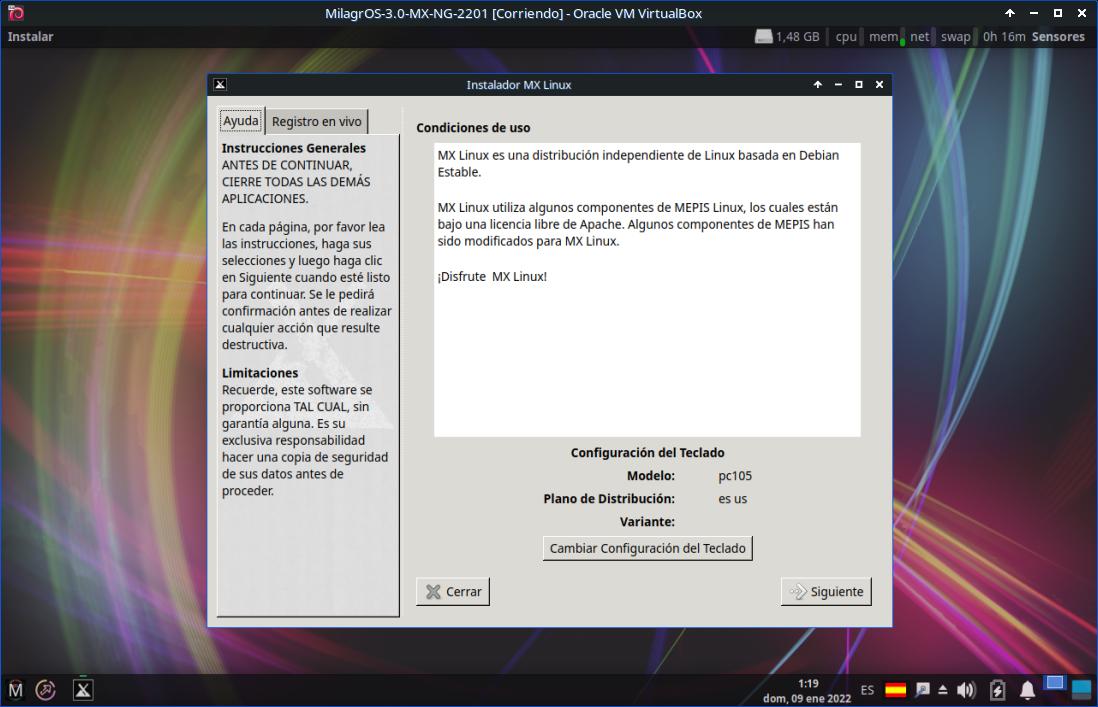Open the volume speaker icon

point(966,690)
